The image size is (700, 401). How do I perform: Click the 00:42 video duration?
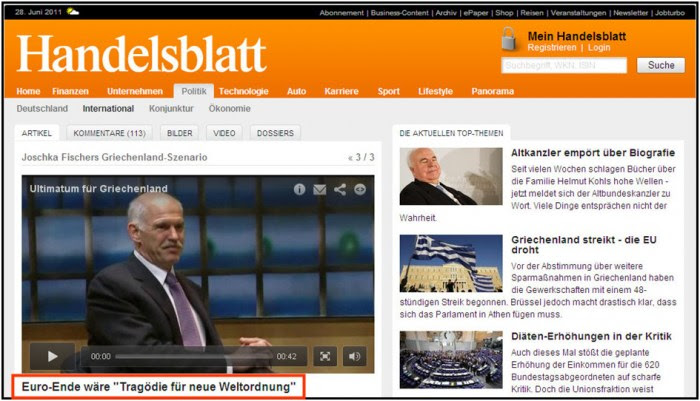286,356
